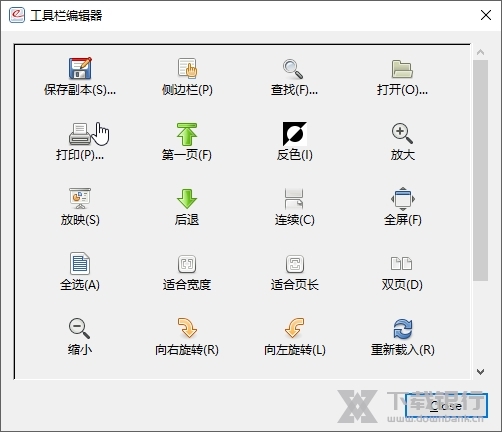
Task: Choose the Presentation (放映) icon
Action: click(x=80, y=198)
